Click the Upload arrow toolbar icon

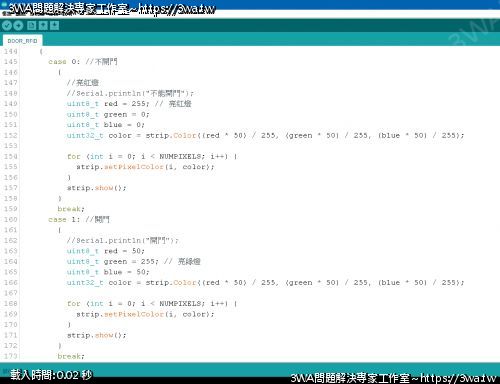coord(18,26)
